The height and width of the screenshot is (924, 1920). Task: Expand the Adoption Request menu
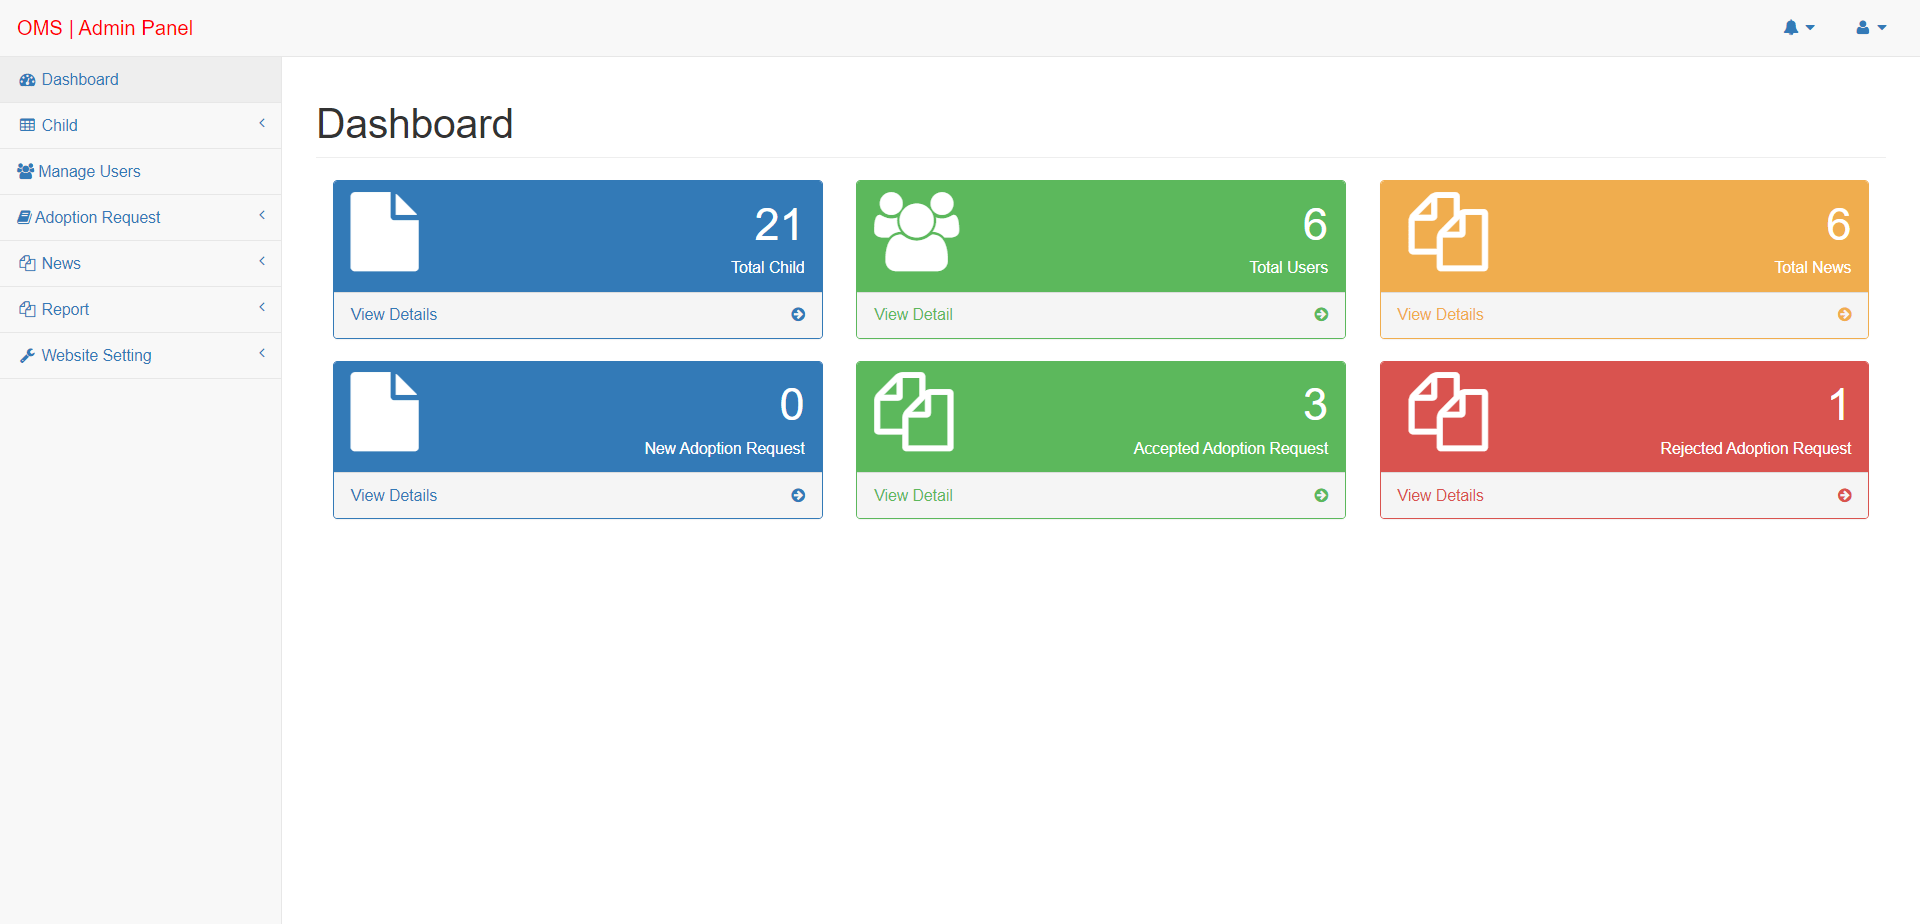click(x=262, y=215)
